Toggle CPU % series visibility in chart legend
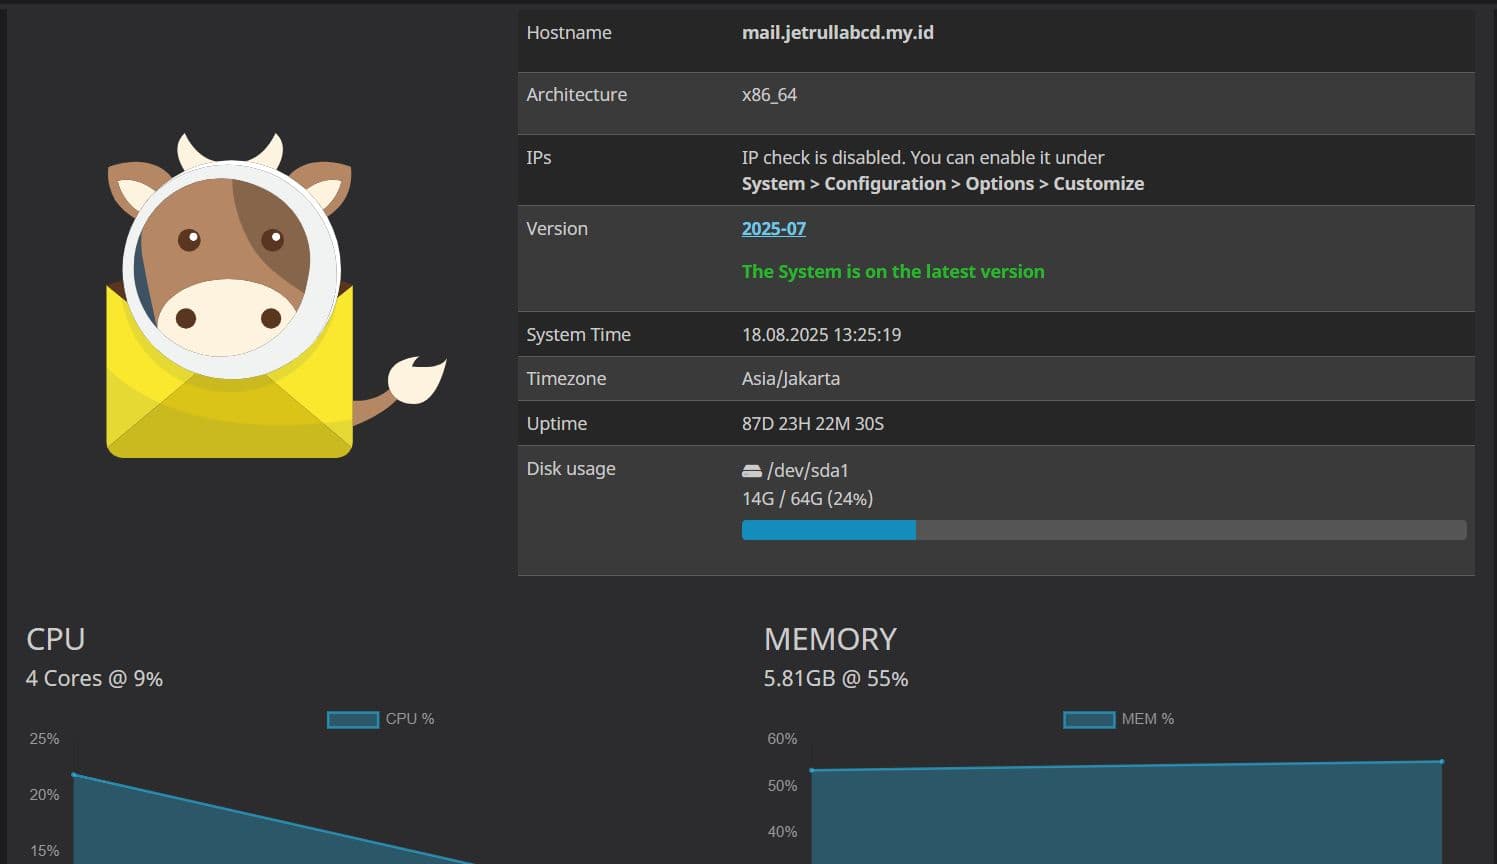The image size is (1497, 864). pyautogui.click(x=379, y=719)
